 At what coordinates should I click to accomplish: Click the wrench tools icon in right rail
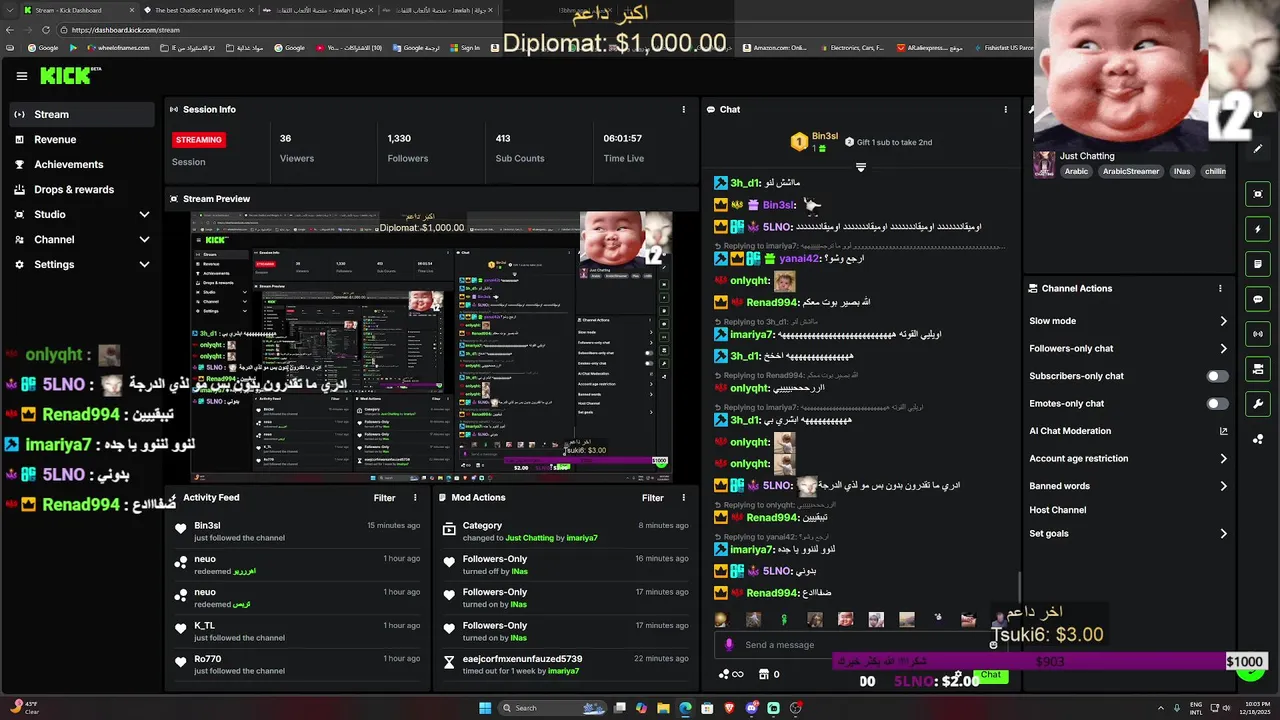pos(1258,404)
